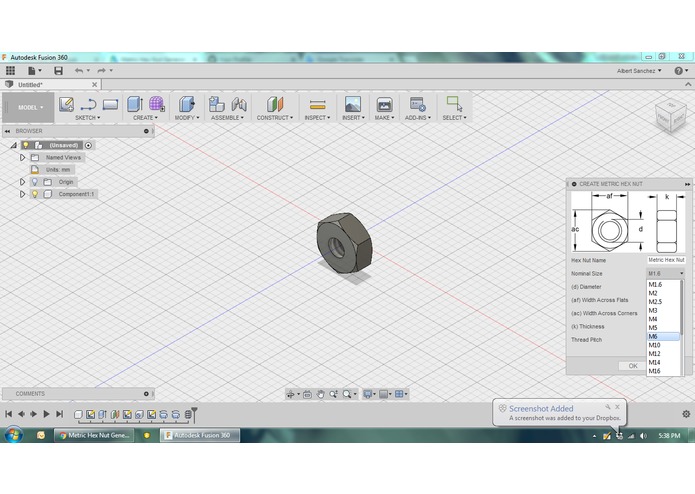Click the Joint assemble icon
695x494 pixels.
click(x=239, y=105)
